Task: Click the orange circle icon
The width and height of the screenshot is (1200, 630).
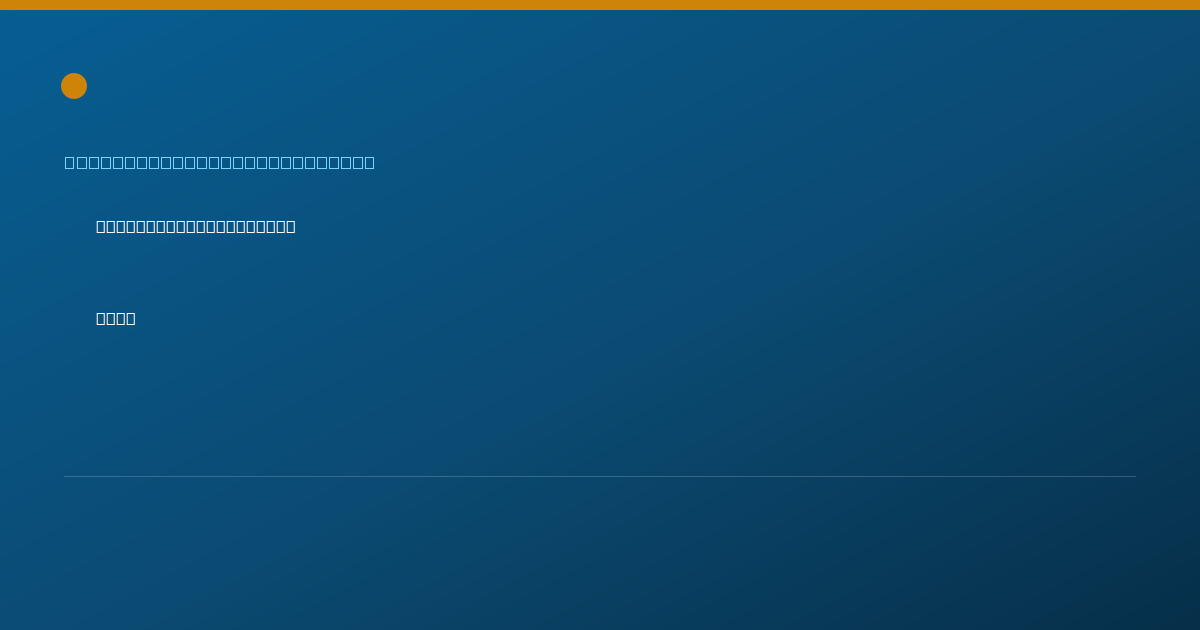Action: click(x=74, y=86)
